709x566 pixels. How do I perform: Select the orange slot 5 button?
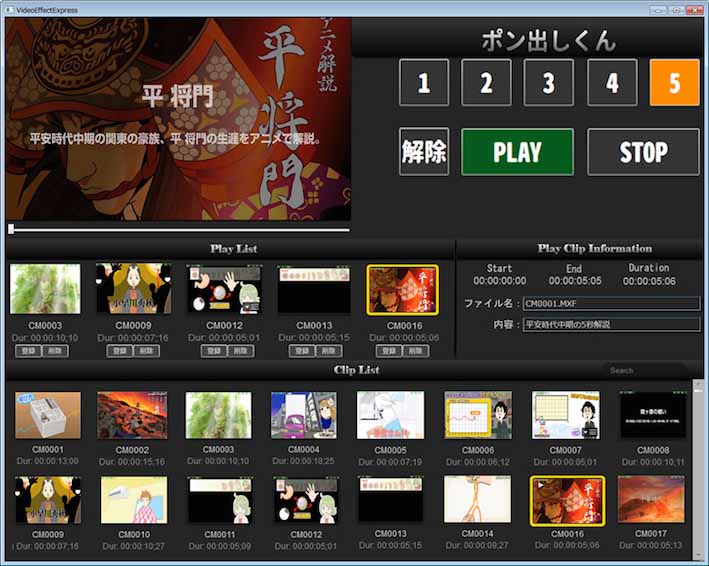[x=674, y=83]
